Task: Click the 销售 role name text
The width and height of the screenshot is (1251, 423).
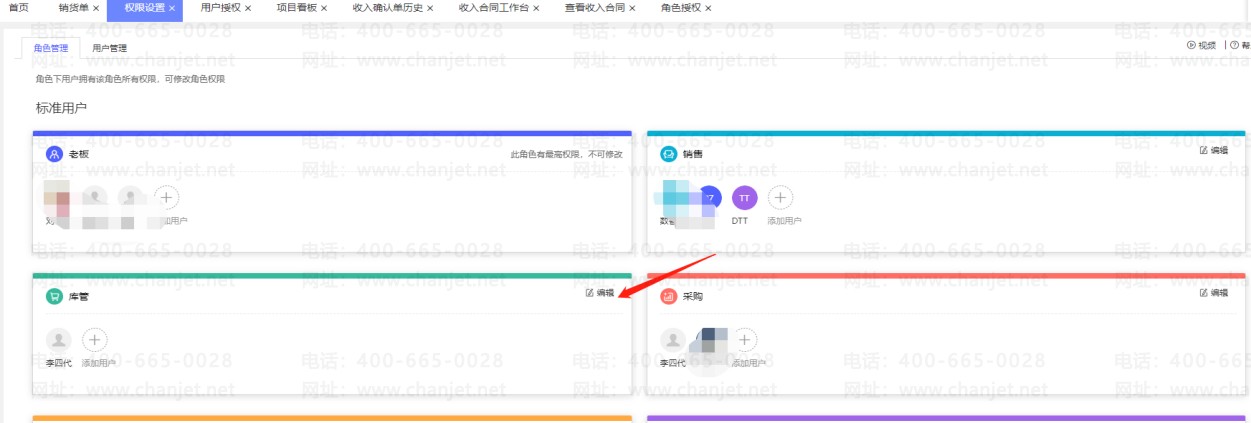Action: pos(693,154)
